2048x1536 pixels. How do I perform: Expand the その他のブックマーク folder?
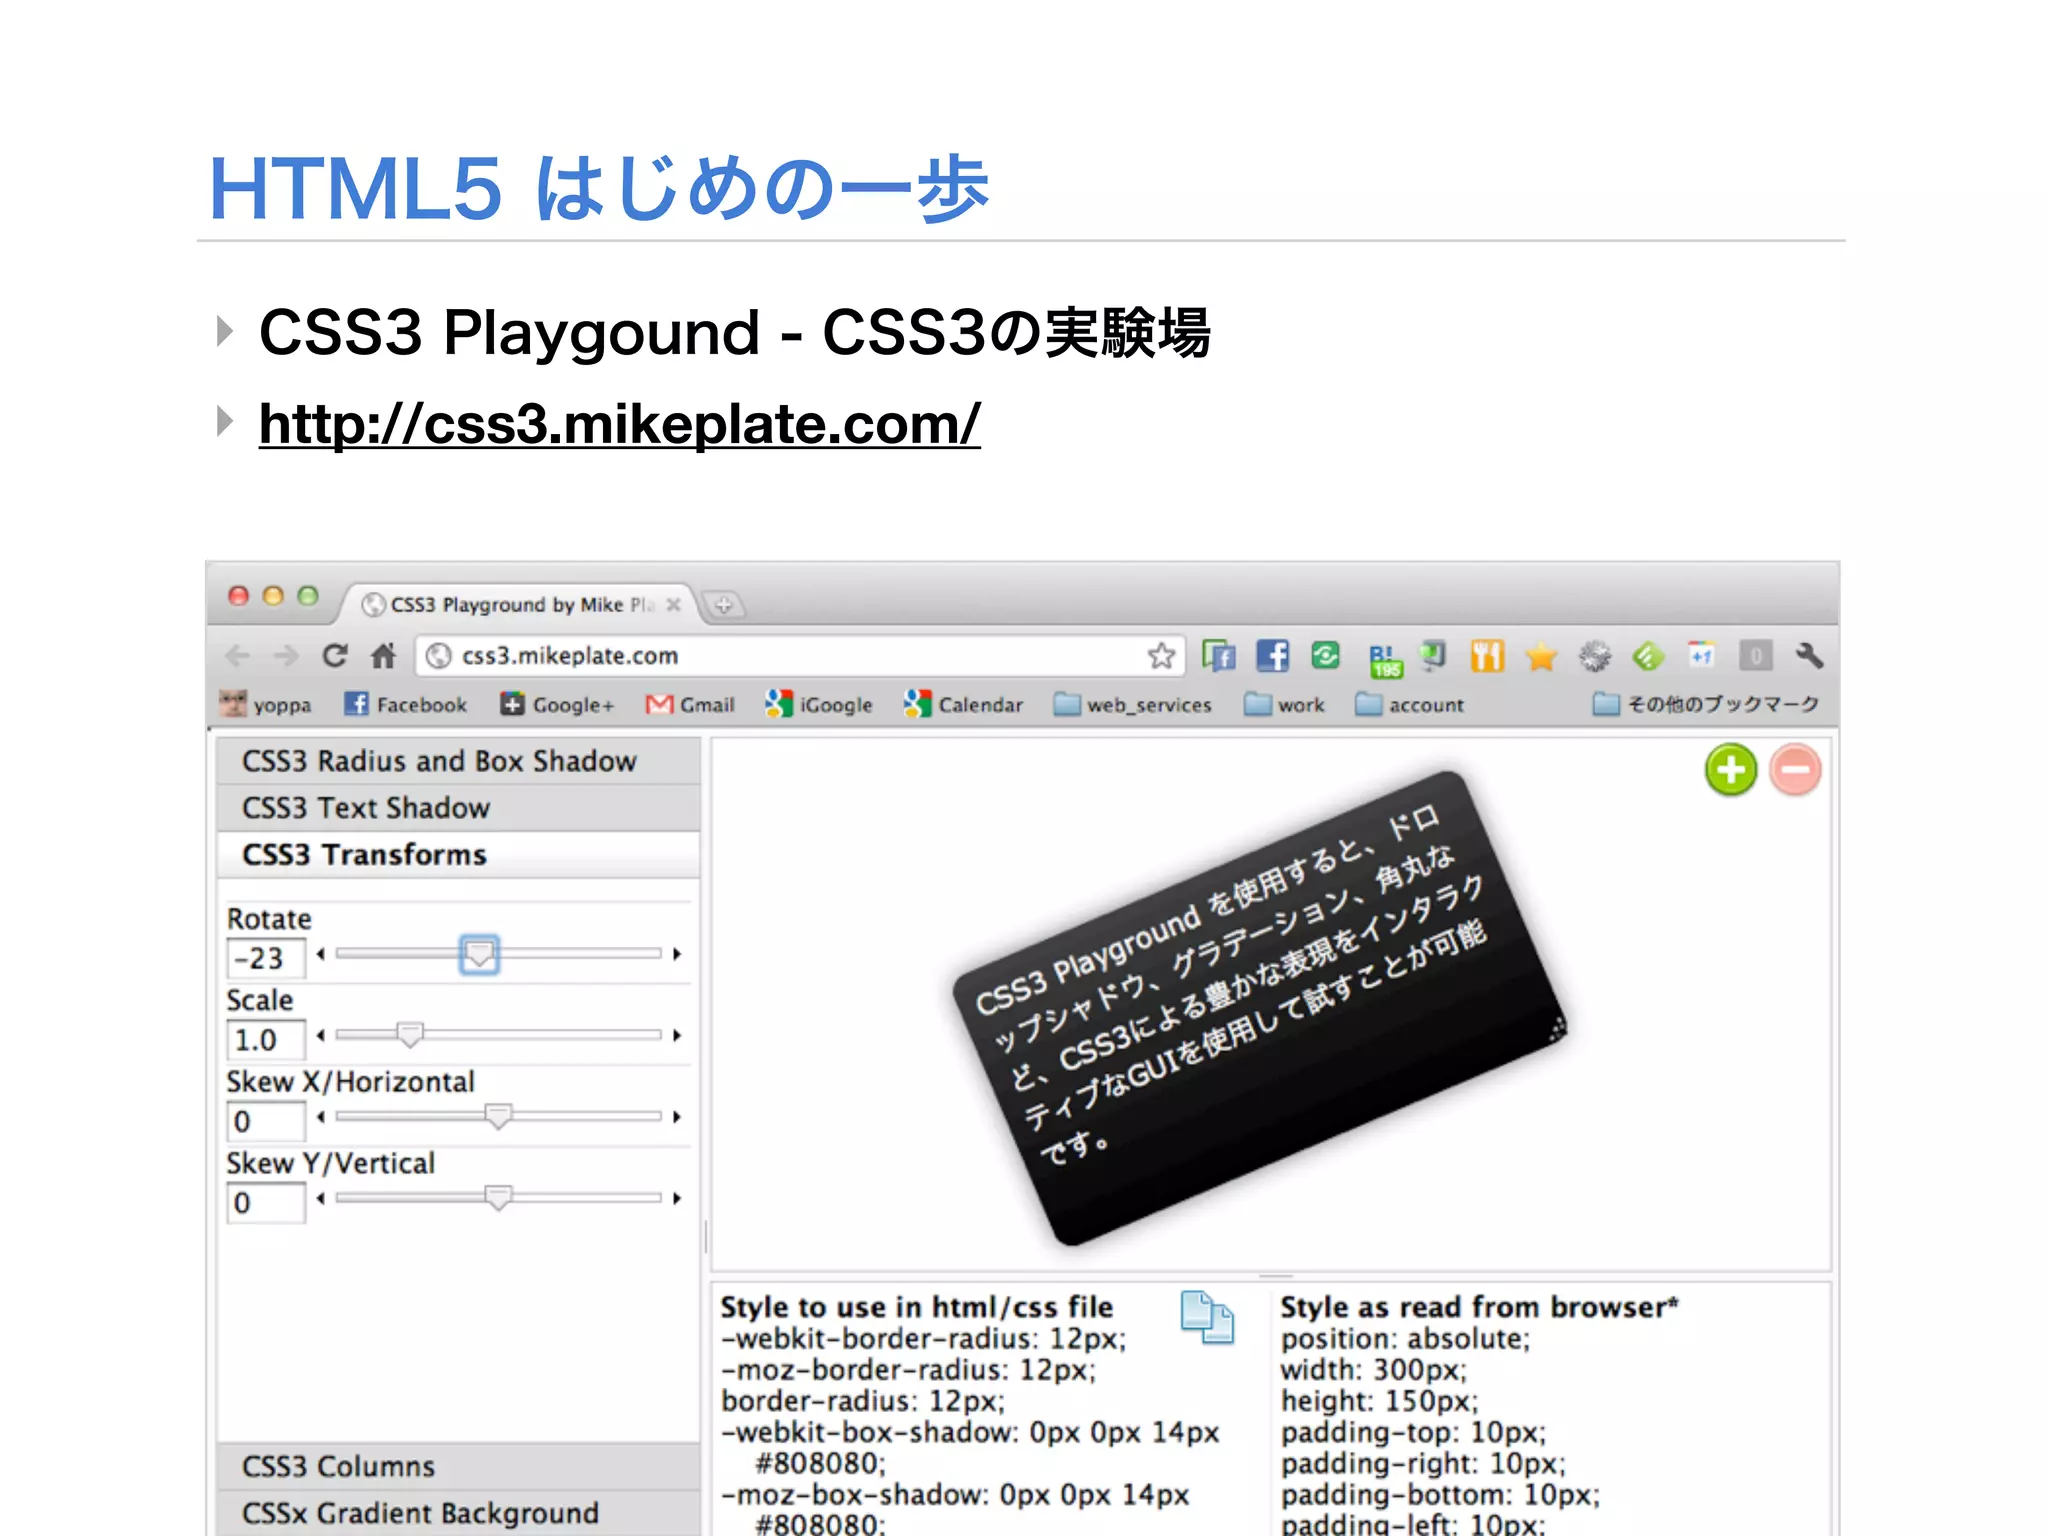click(x=1706, y=704)
